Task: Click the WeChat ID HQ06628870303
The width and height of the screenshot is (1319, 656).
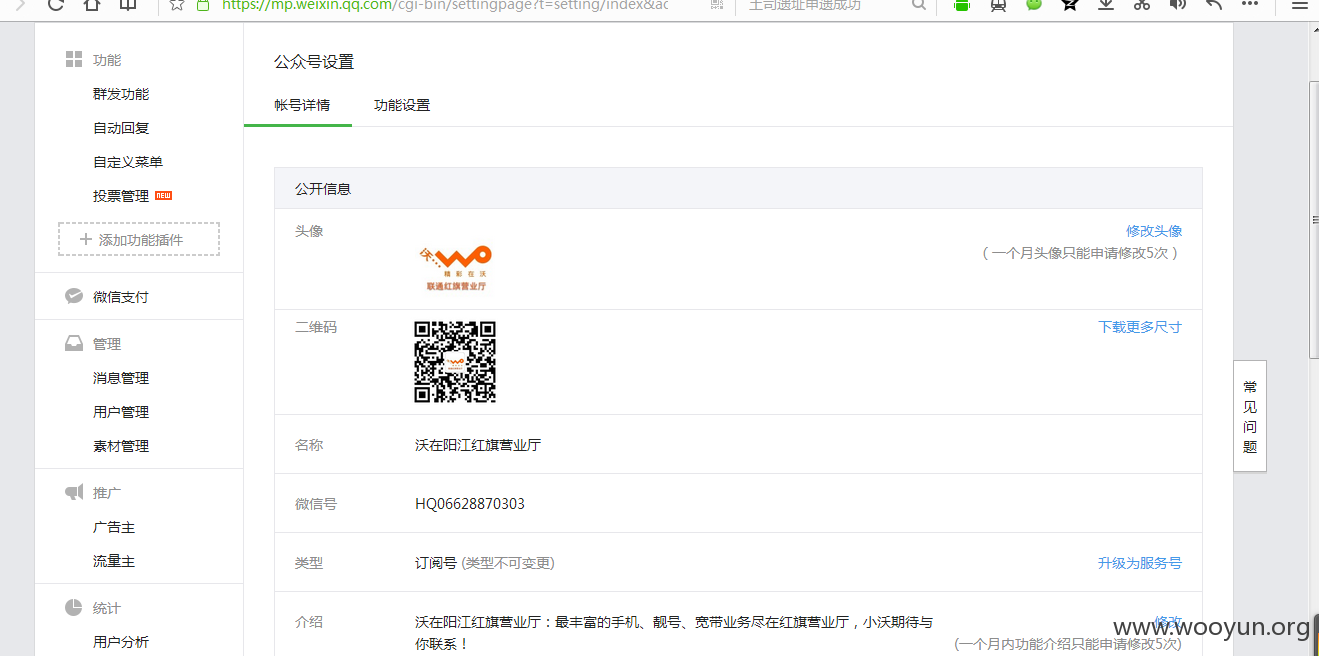Action: click(470, 504)
